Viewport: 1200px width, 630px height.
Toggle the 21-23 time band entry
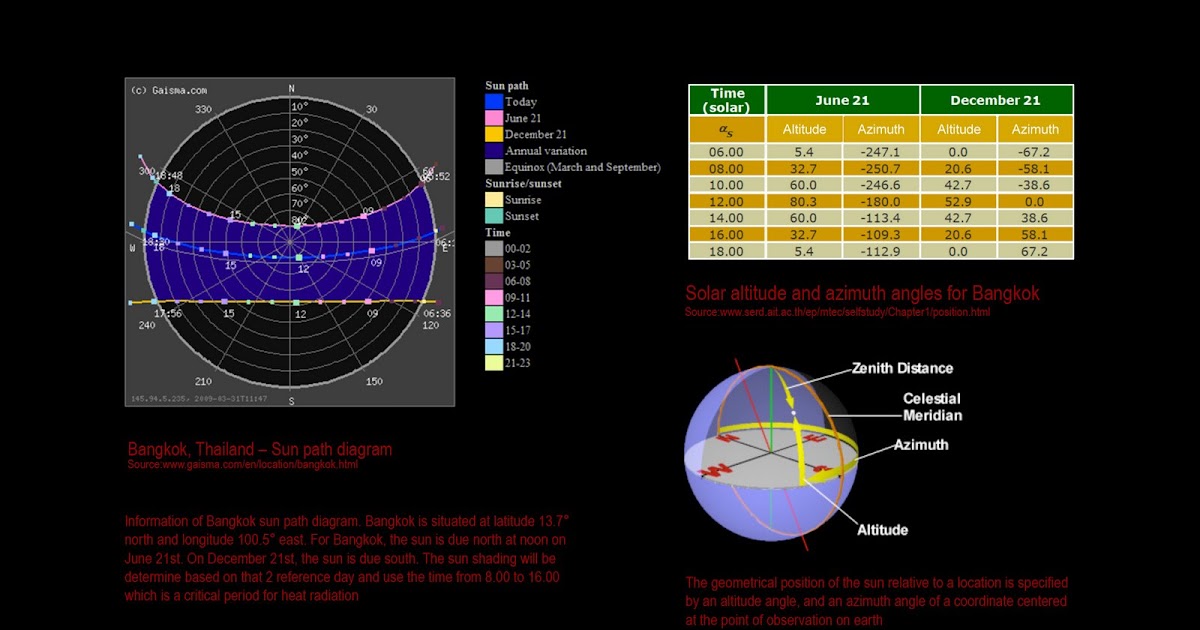tap(494, 362)
